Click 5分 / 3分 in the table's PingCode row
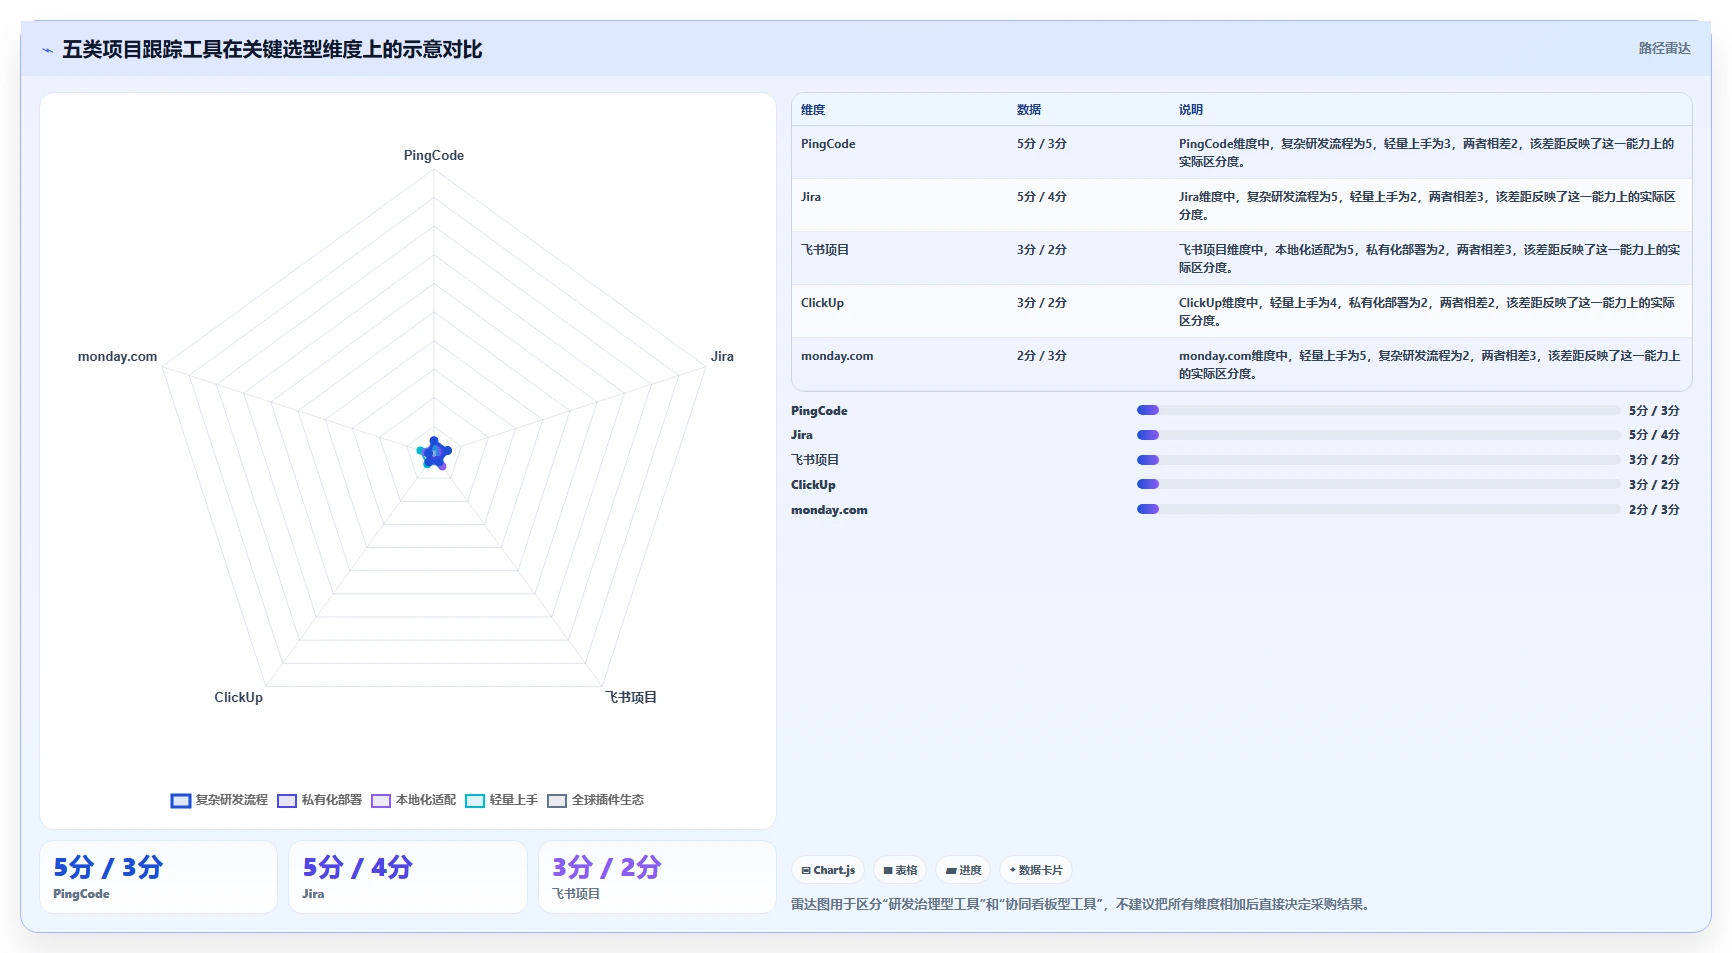Screen dimensions: 1732x953 1042,144
